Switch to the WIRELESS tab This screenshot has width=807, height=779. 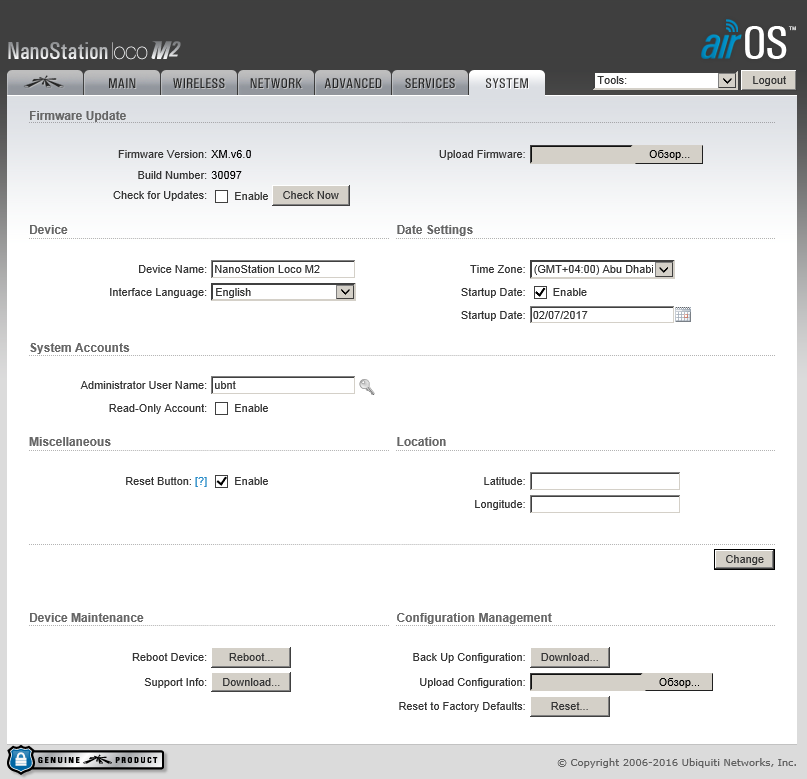[199, 83]
